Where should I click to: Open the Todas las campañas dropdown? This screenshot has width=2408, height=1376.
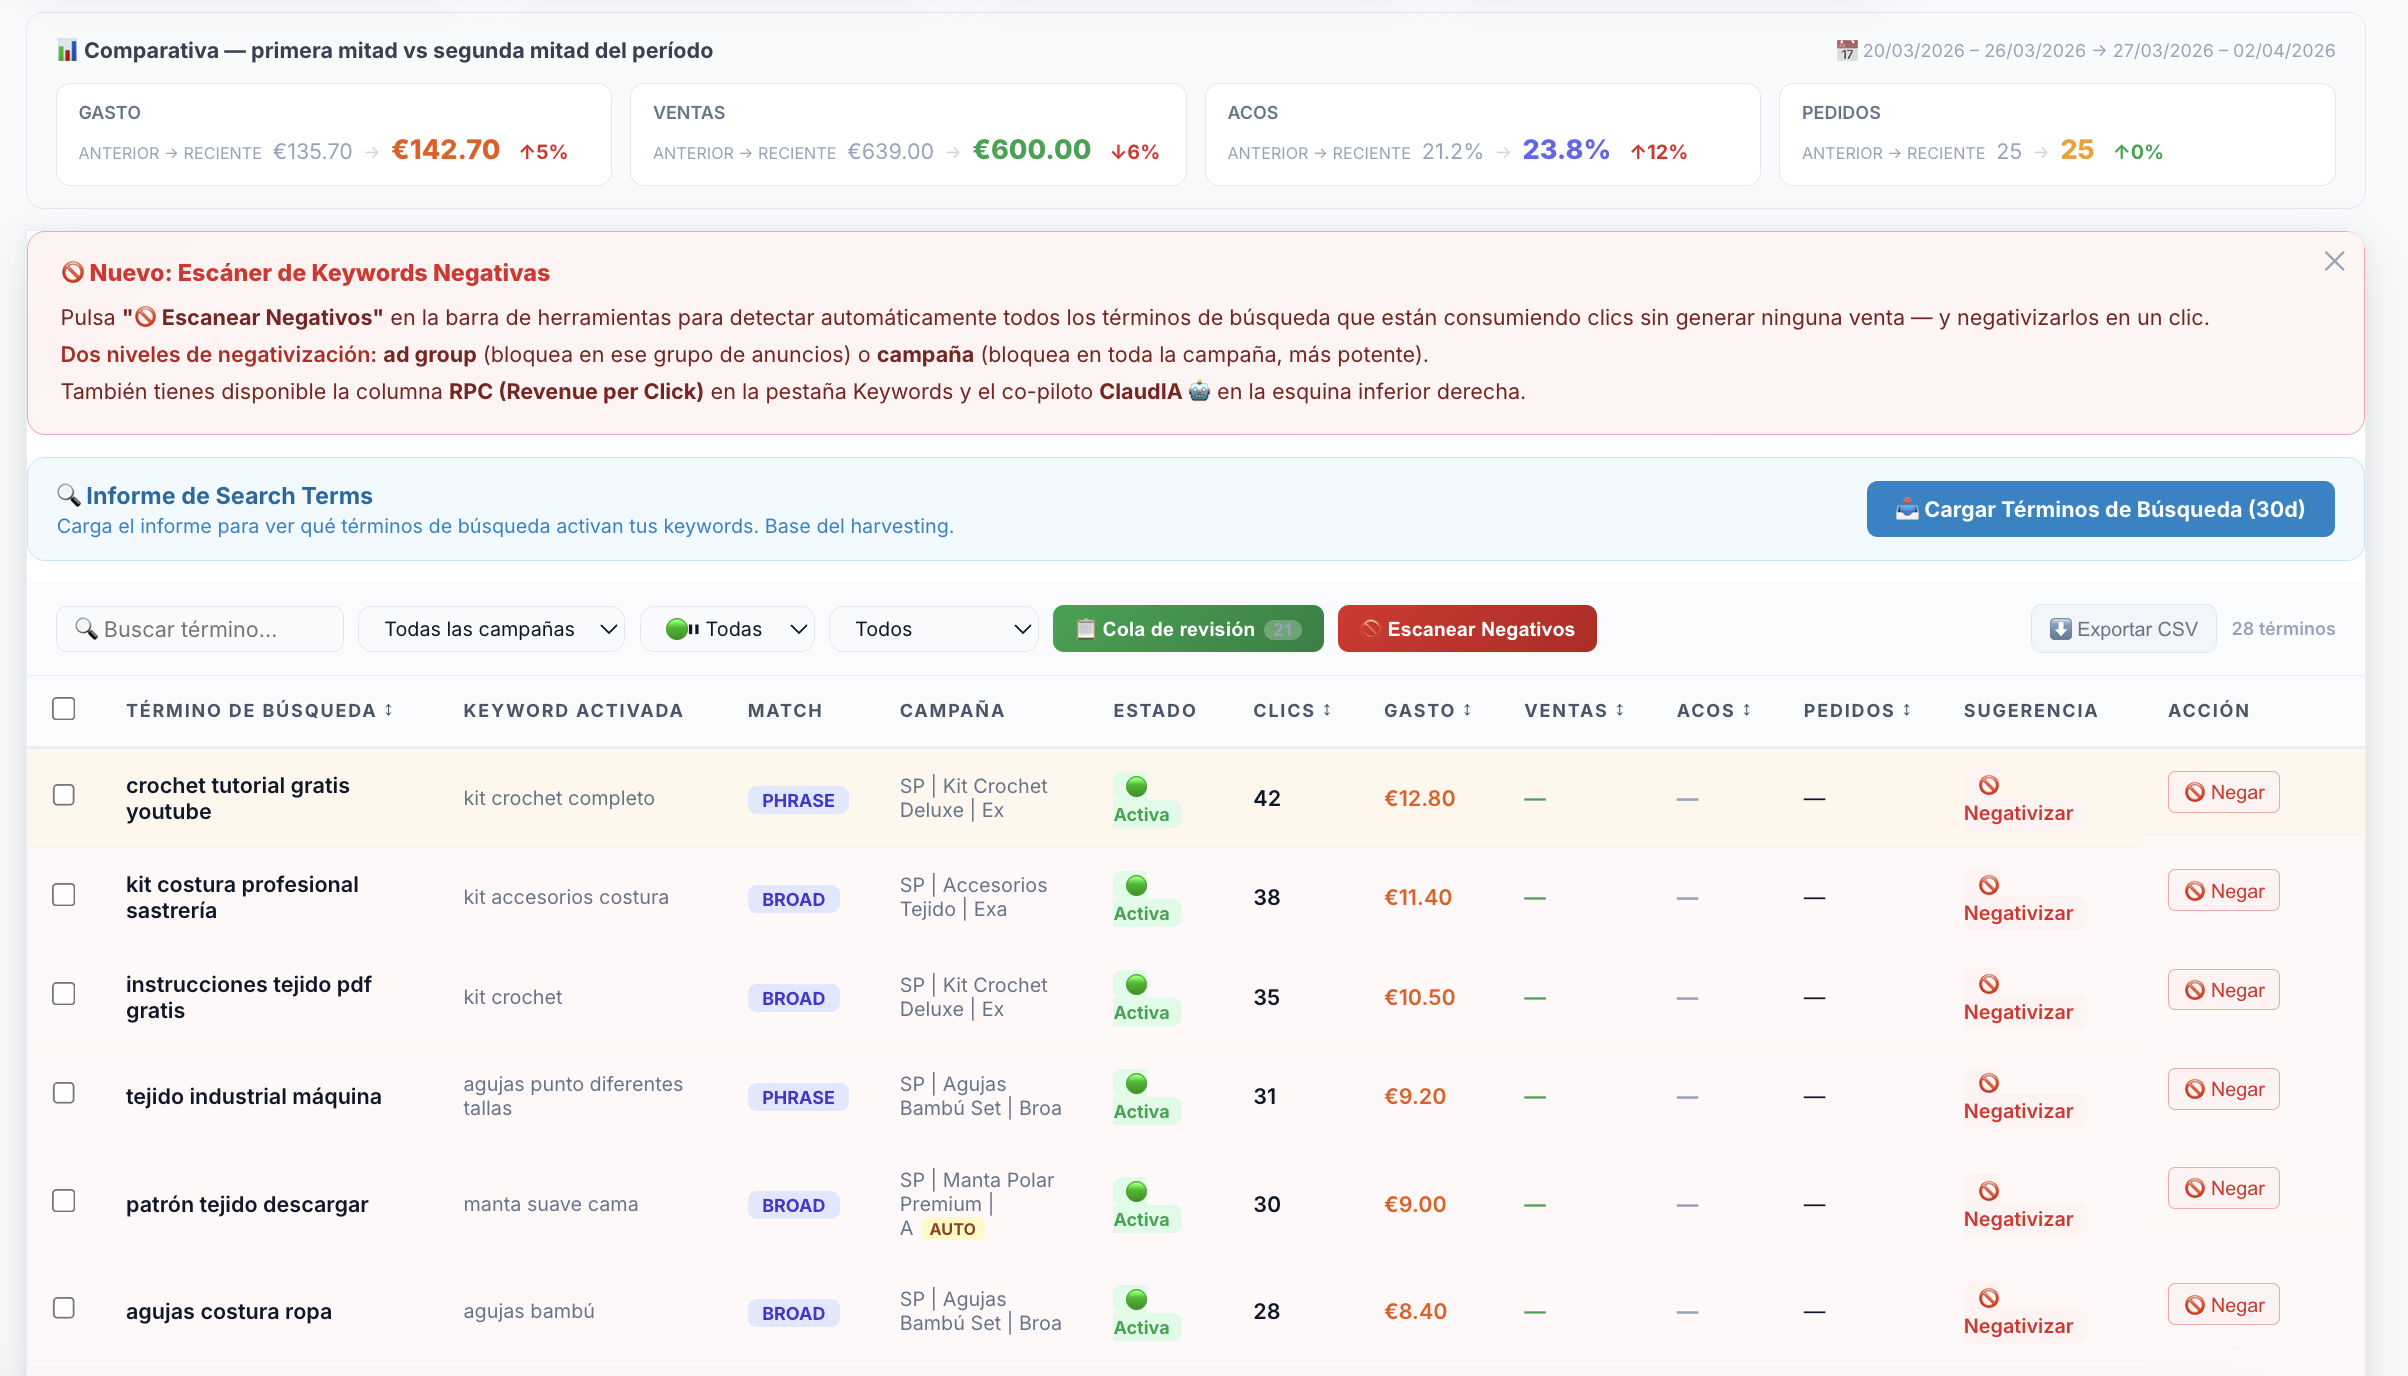coord(491,629)
